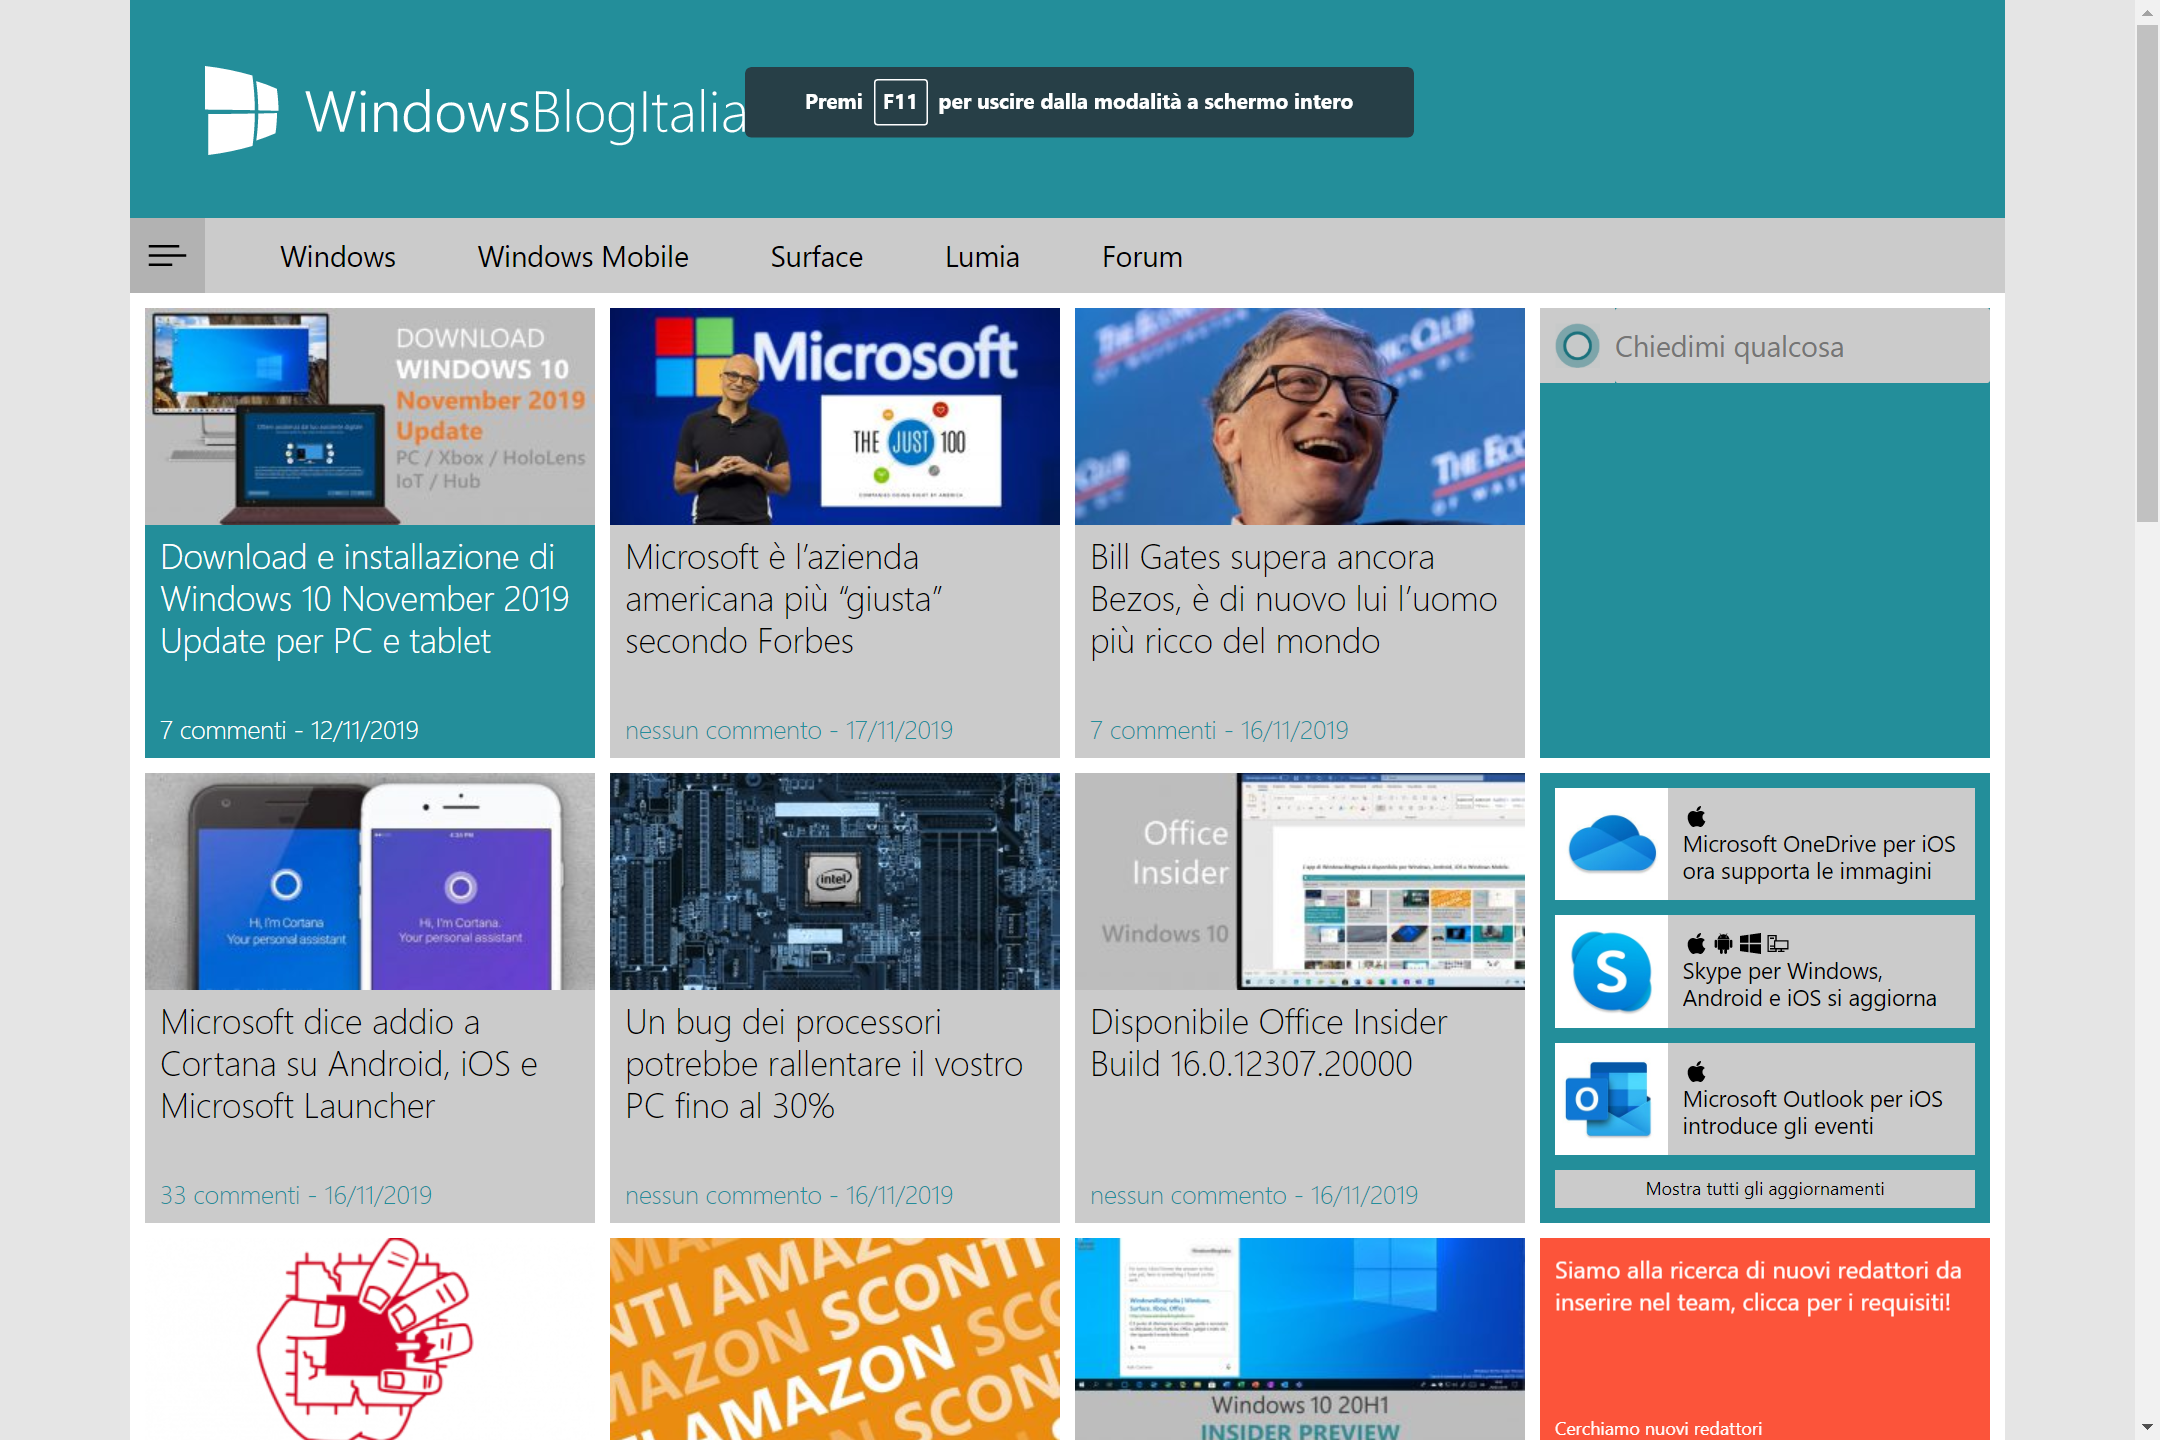Click the Windows 10 download thumbnail image
Viewport: 2160px width, 1440px height.
(x=370, y=416)
